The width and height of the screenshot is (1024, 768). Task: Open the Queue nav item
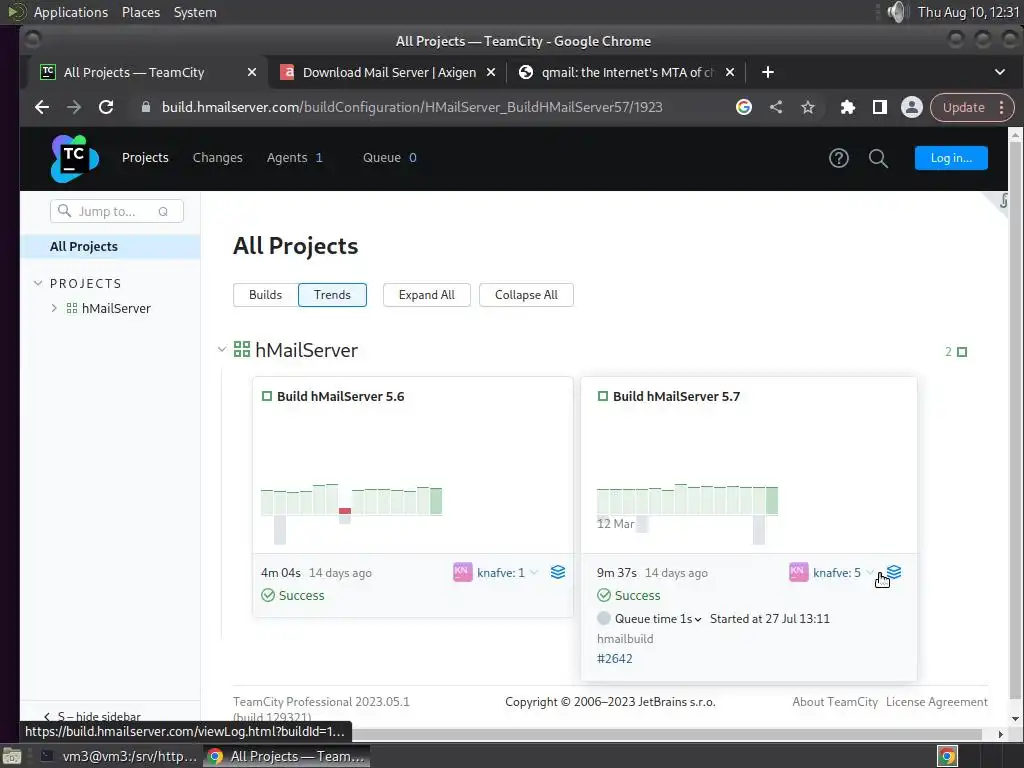pyautogui.click(x=389, y=157)
